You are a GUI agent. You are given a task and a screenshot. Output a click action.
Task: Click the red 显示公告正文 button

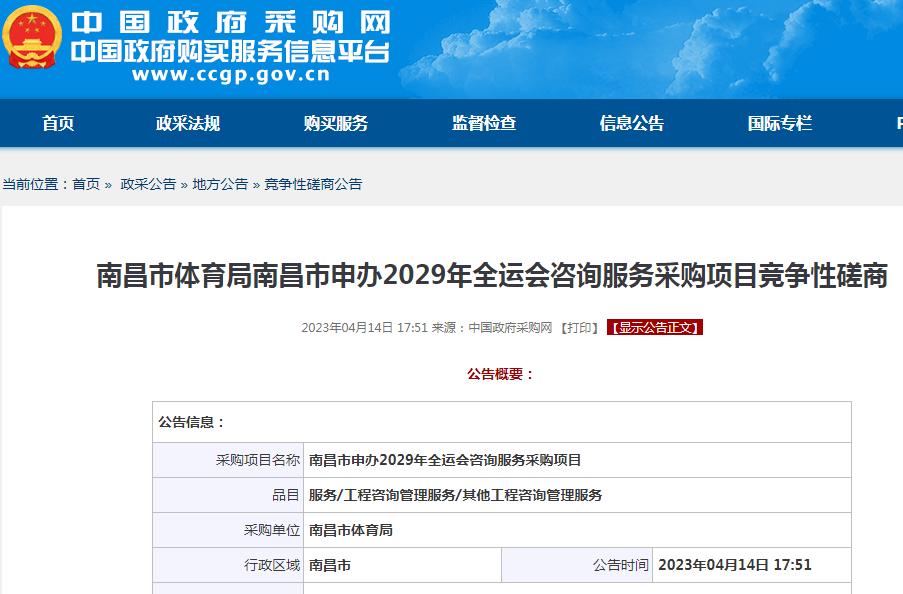coord(655,327)
